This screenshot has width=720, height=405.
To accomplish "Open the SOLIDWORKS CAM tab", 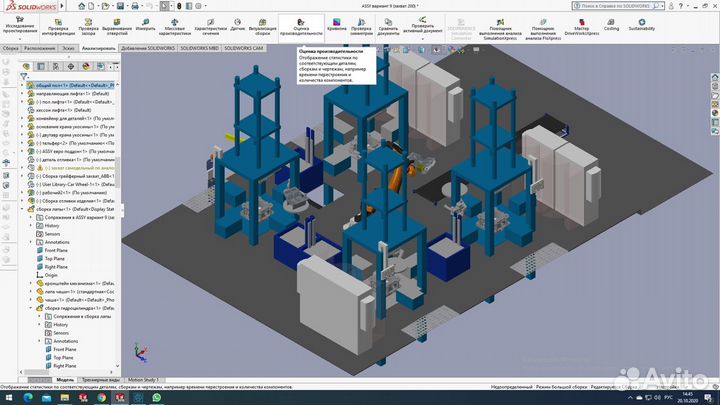I will pos(244,48).
